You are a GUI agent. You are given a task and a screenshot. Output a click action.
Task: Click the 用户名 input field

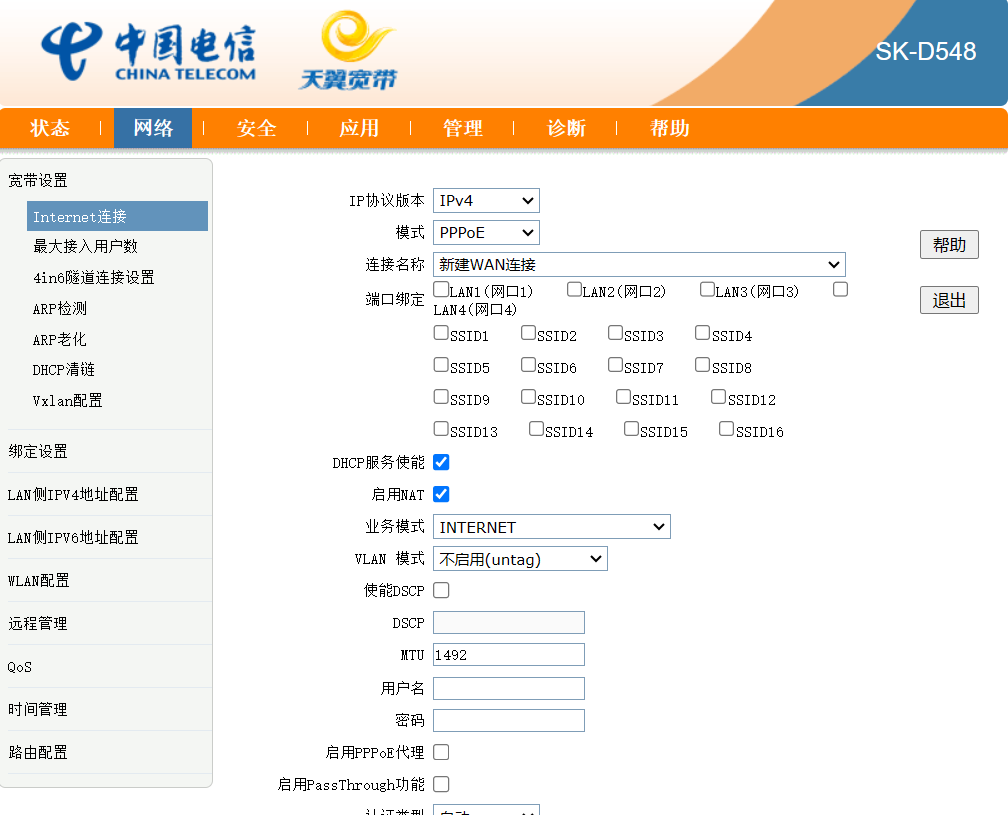click(x=508, y=688)
